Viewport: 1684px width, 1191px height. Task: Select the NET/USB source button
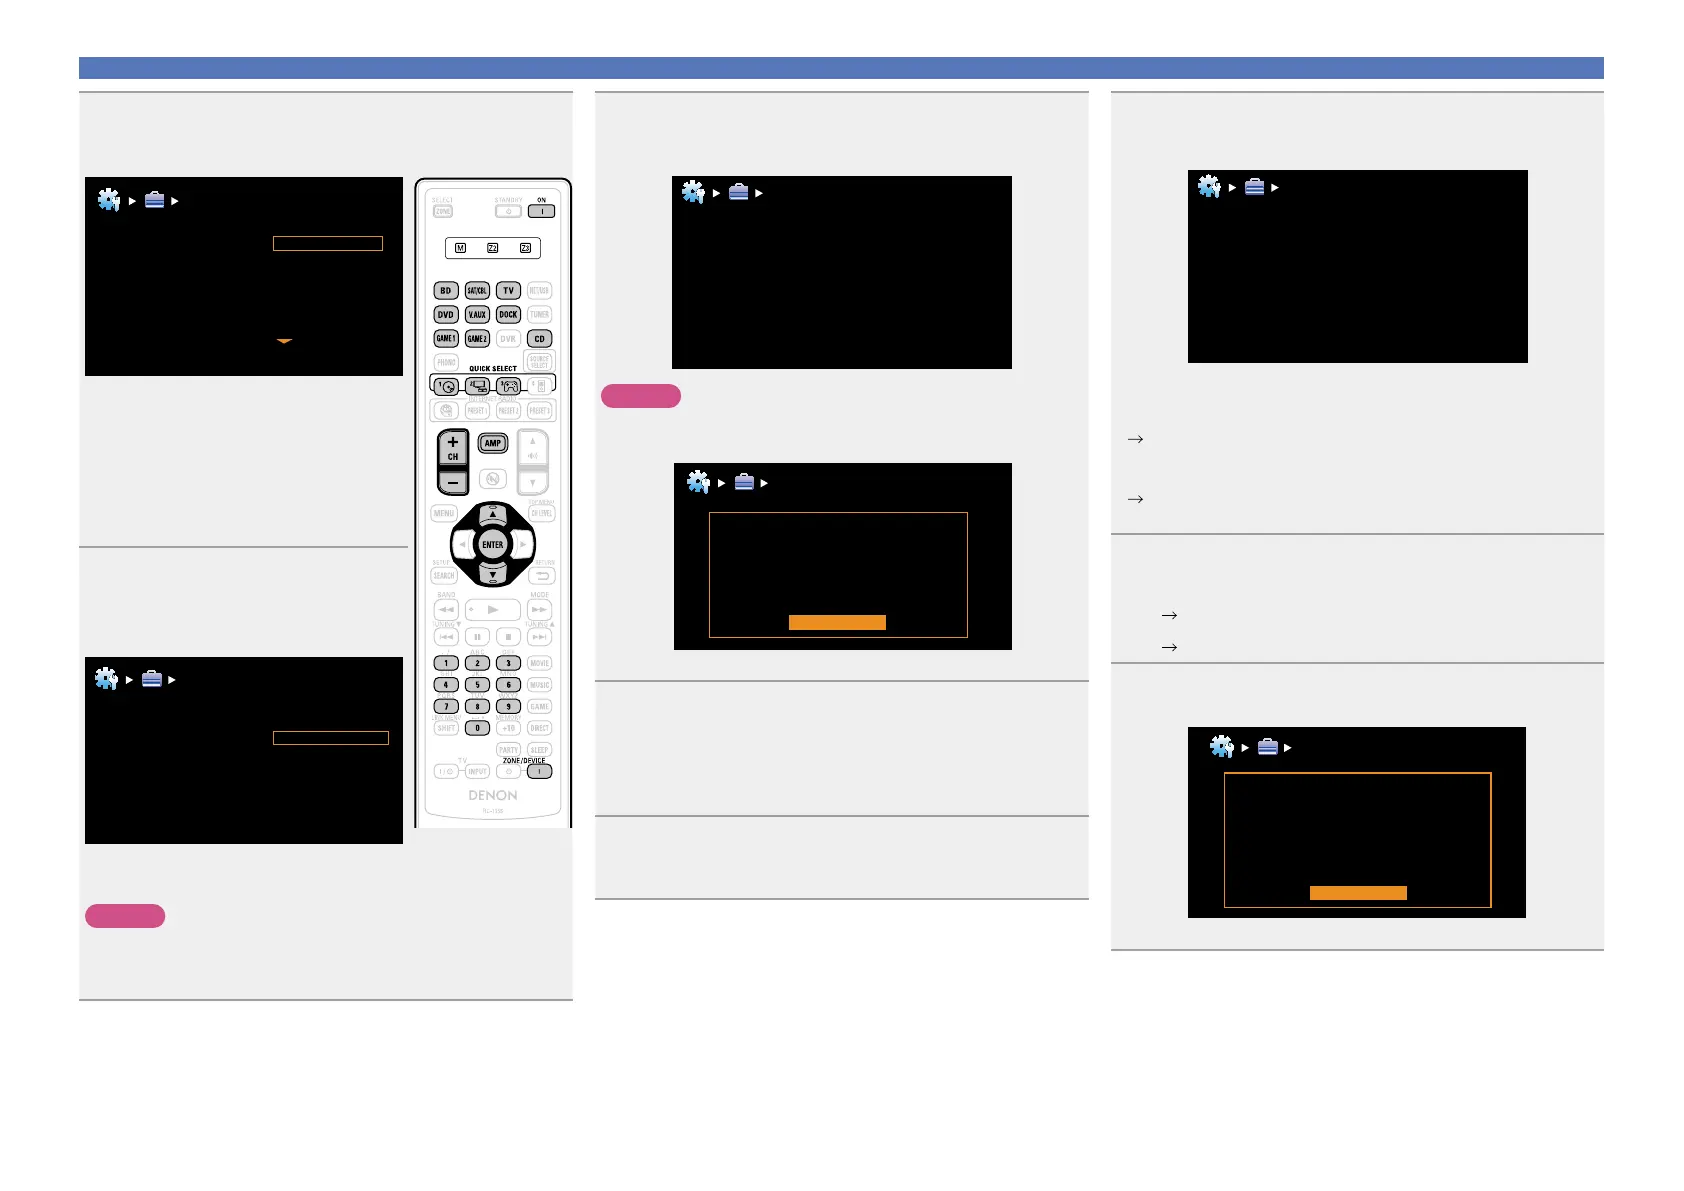tap(540, 291)
